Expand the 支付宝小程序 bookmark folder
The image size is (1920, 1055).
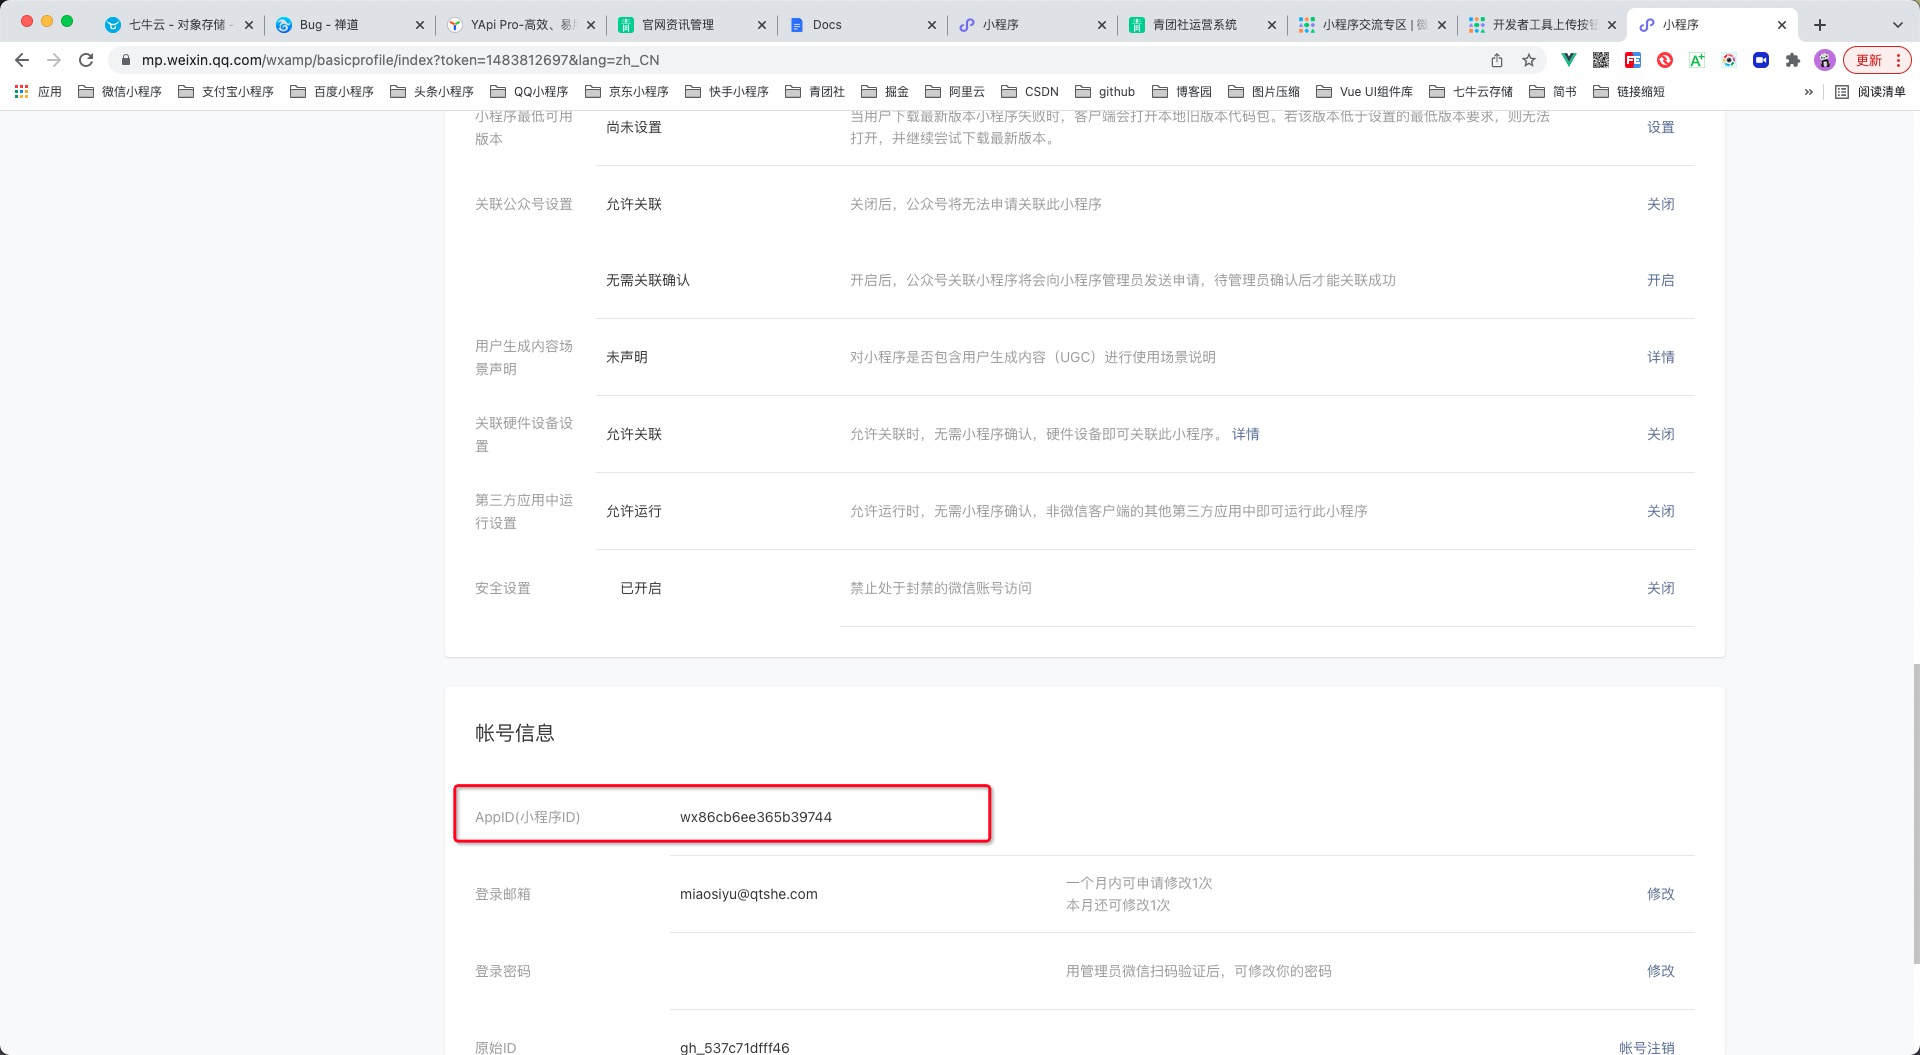coord(225,92)
